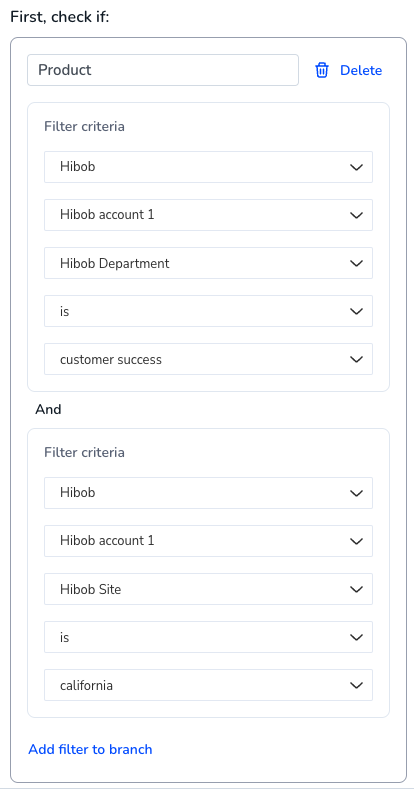This screenshot has height=791, width=414.
Task: Expand the Hibob Site field selector
Action: 208,589
